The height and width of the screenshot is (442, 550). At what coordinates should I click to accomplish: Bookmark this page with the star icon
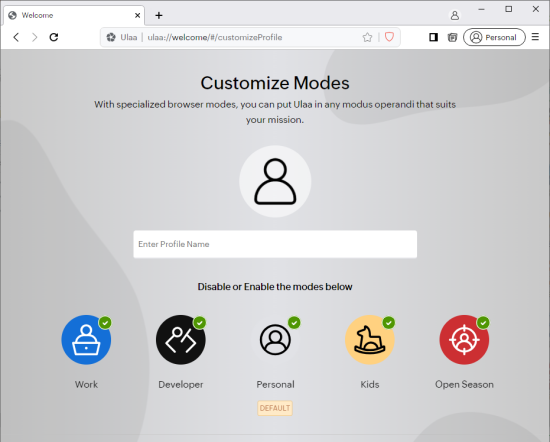[367, 37]
